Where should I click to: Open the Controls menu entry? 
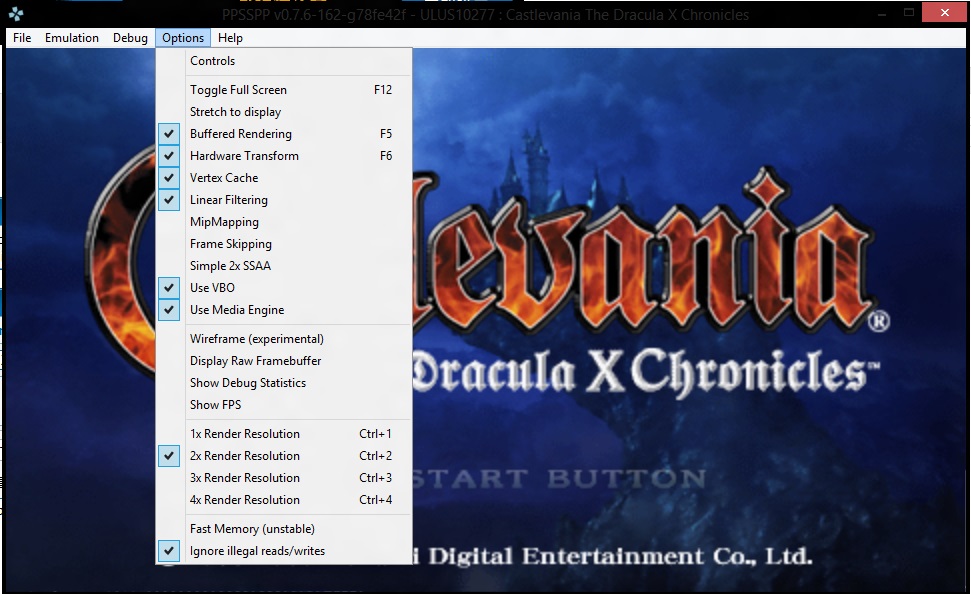tap(284, 61)
